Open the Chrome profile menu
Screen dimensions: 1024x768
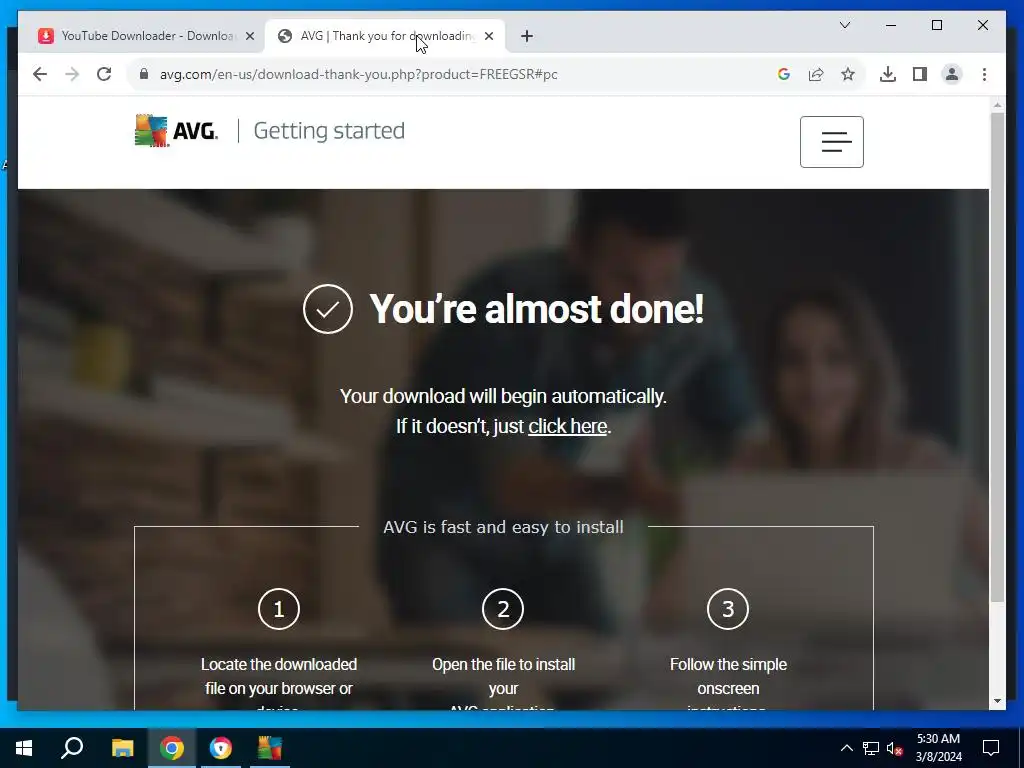click(x=952, y=74)
